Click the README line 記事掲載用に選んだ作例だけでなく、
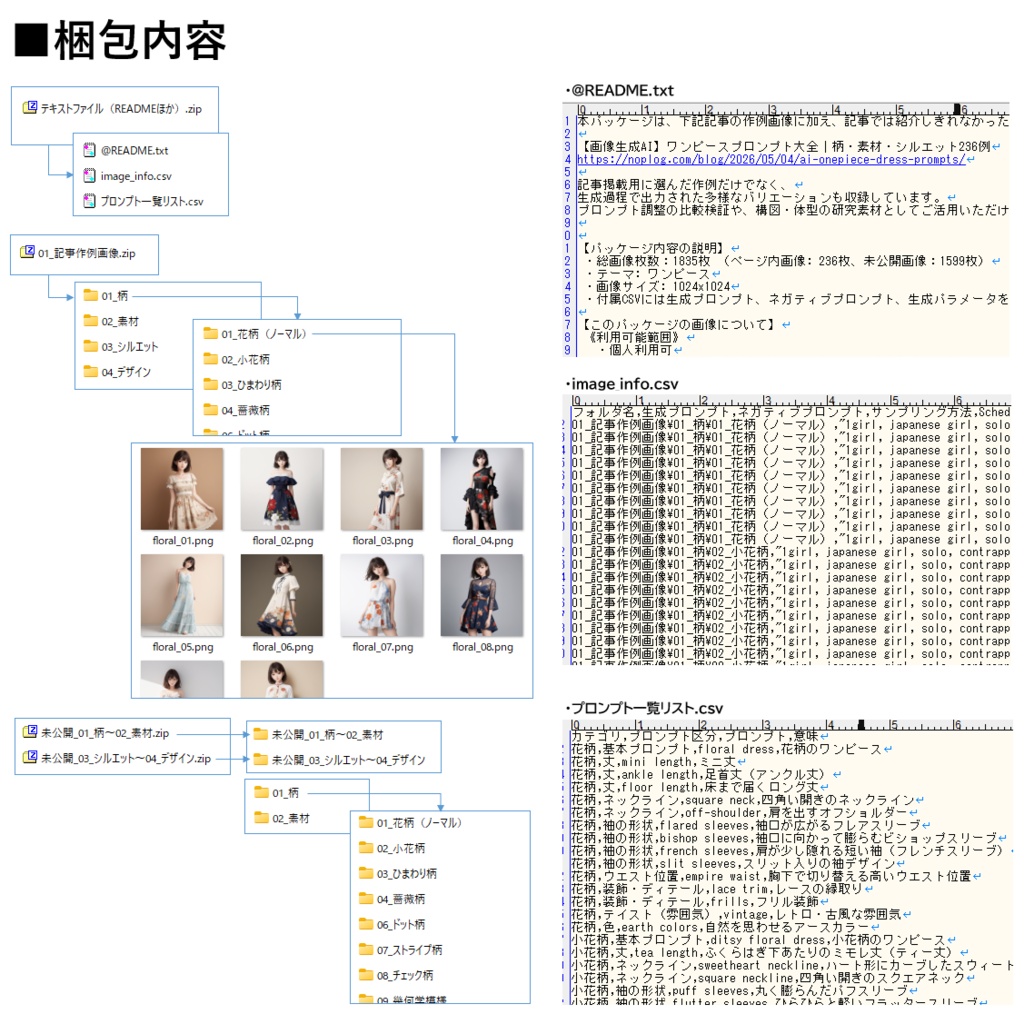The height and width of the screenshot is (1024, 1024). pyautogui.click(x=690, y=185)
